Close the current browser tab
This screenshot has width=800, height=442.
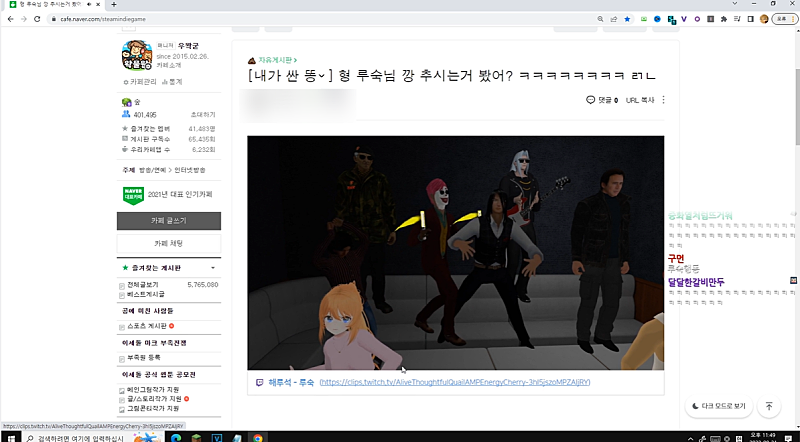(98, 4)
